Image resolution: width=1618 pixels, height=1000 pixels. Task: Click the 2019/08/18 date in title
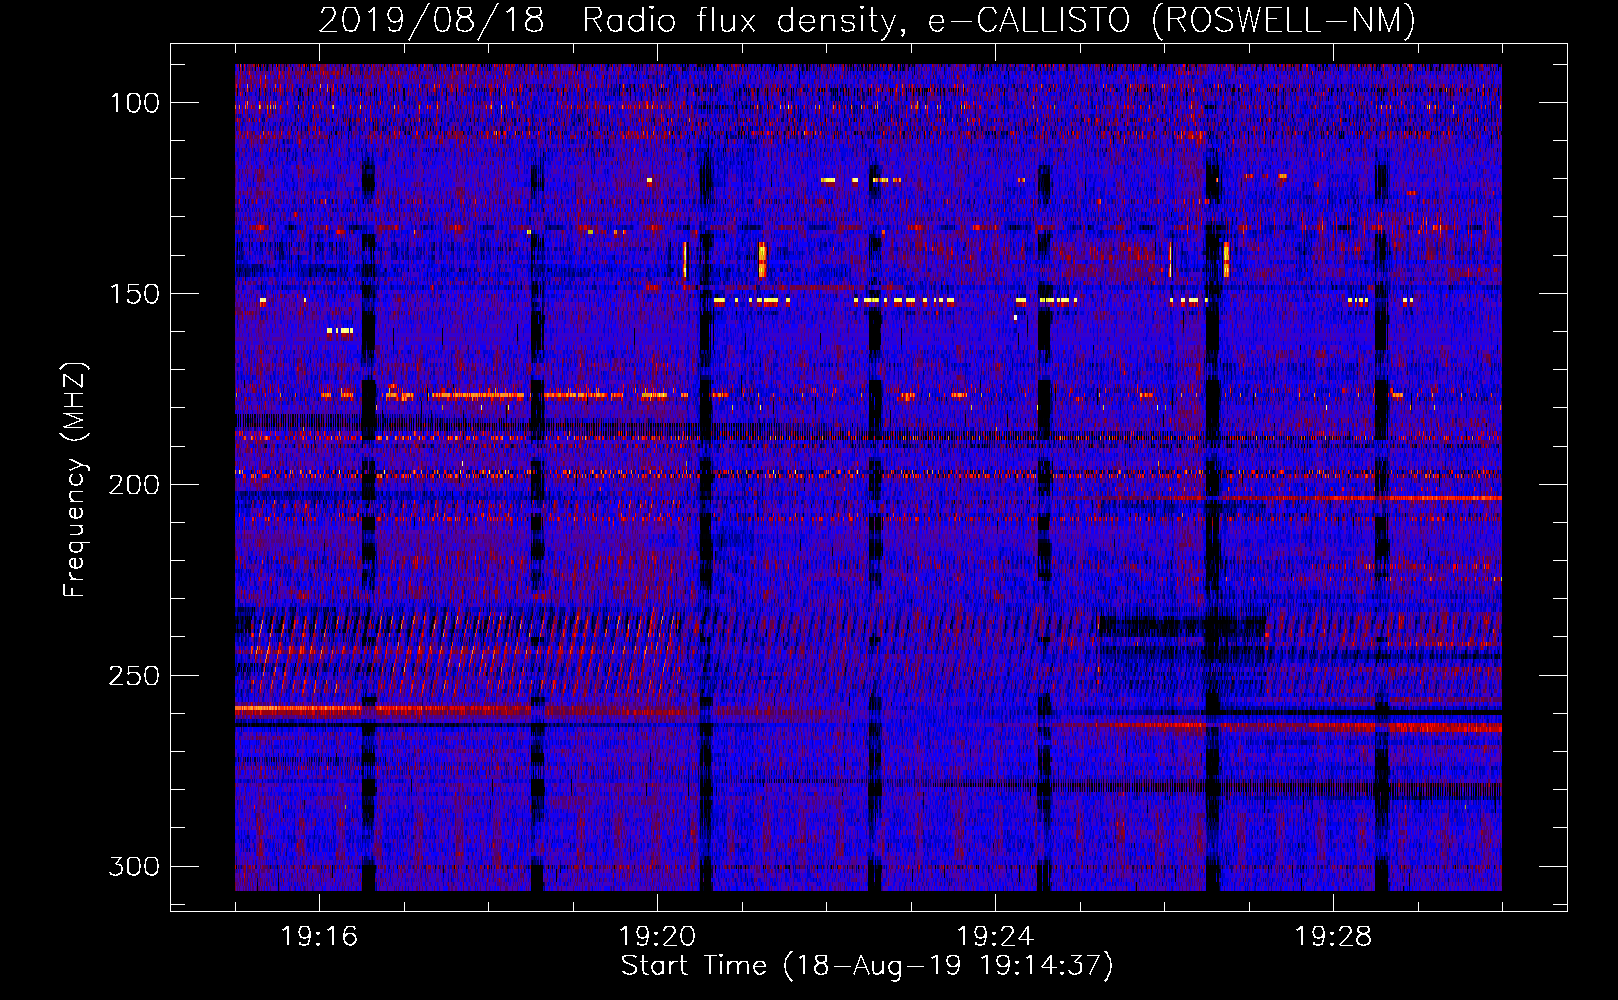tap(432, 20)
